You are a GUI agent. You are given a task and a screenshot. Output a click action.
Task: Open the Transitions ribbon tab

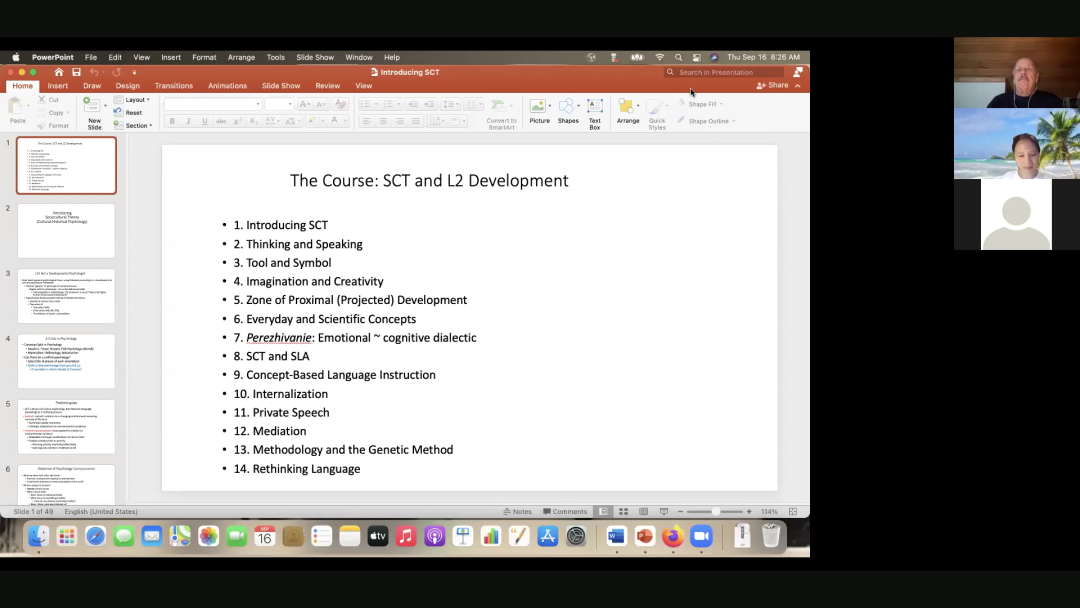click(x=173, y=86)
